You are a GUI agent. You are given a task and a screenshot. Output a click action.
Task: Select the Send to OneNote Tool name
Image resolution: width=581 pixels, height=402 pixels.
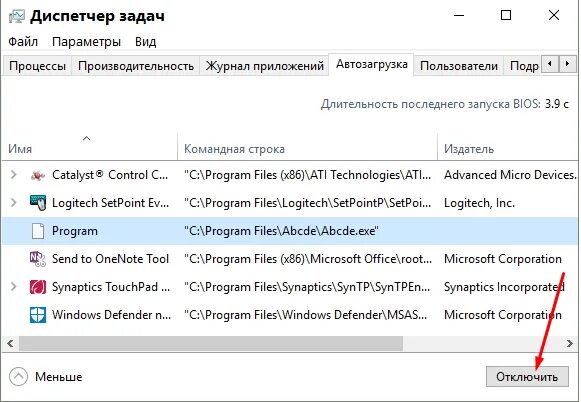(110, 259)
